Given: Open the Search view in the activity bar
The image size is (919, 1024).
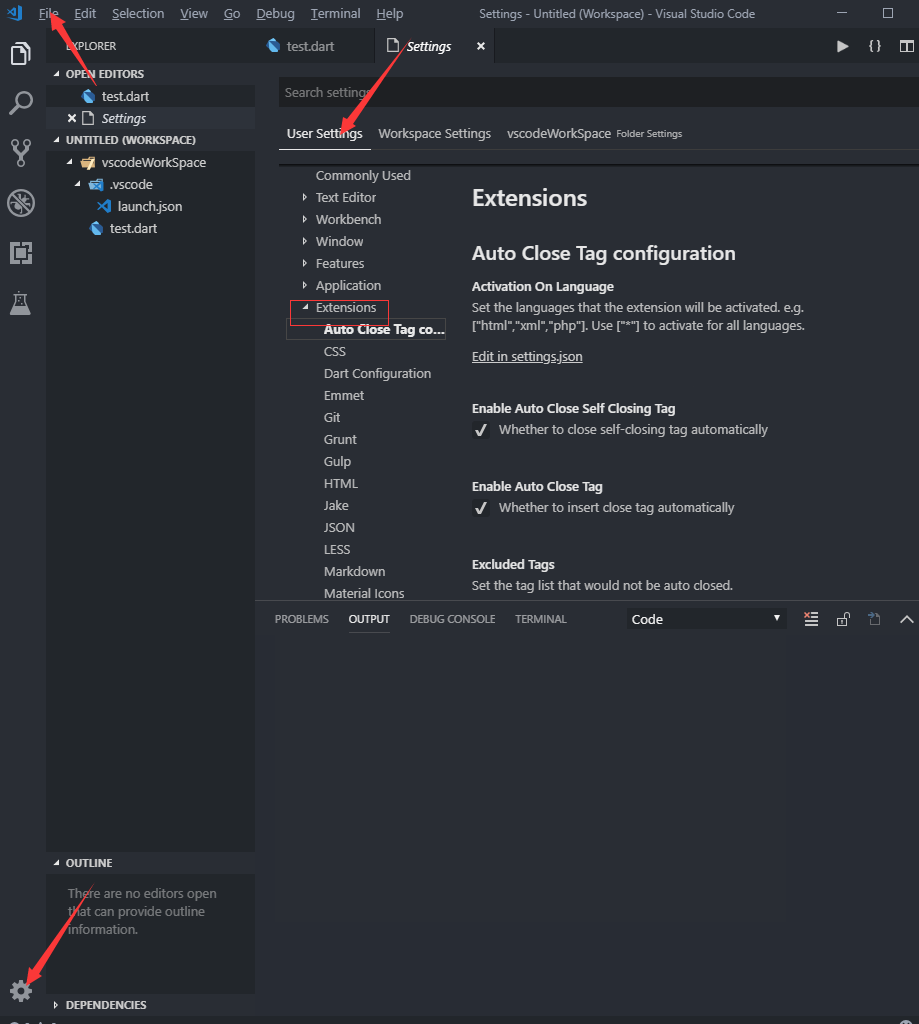Looking at the screenshot, I should tap(21, 103).
